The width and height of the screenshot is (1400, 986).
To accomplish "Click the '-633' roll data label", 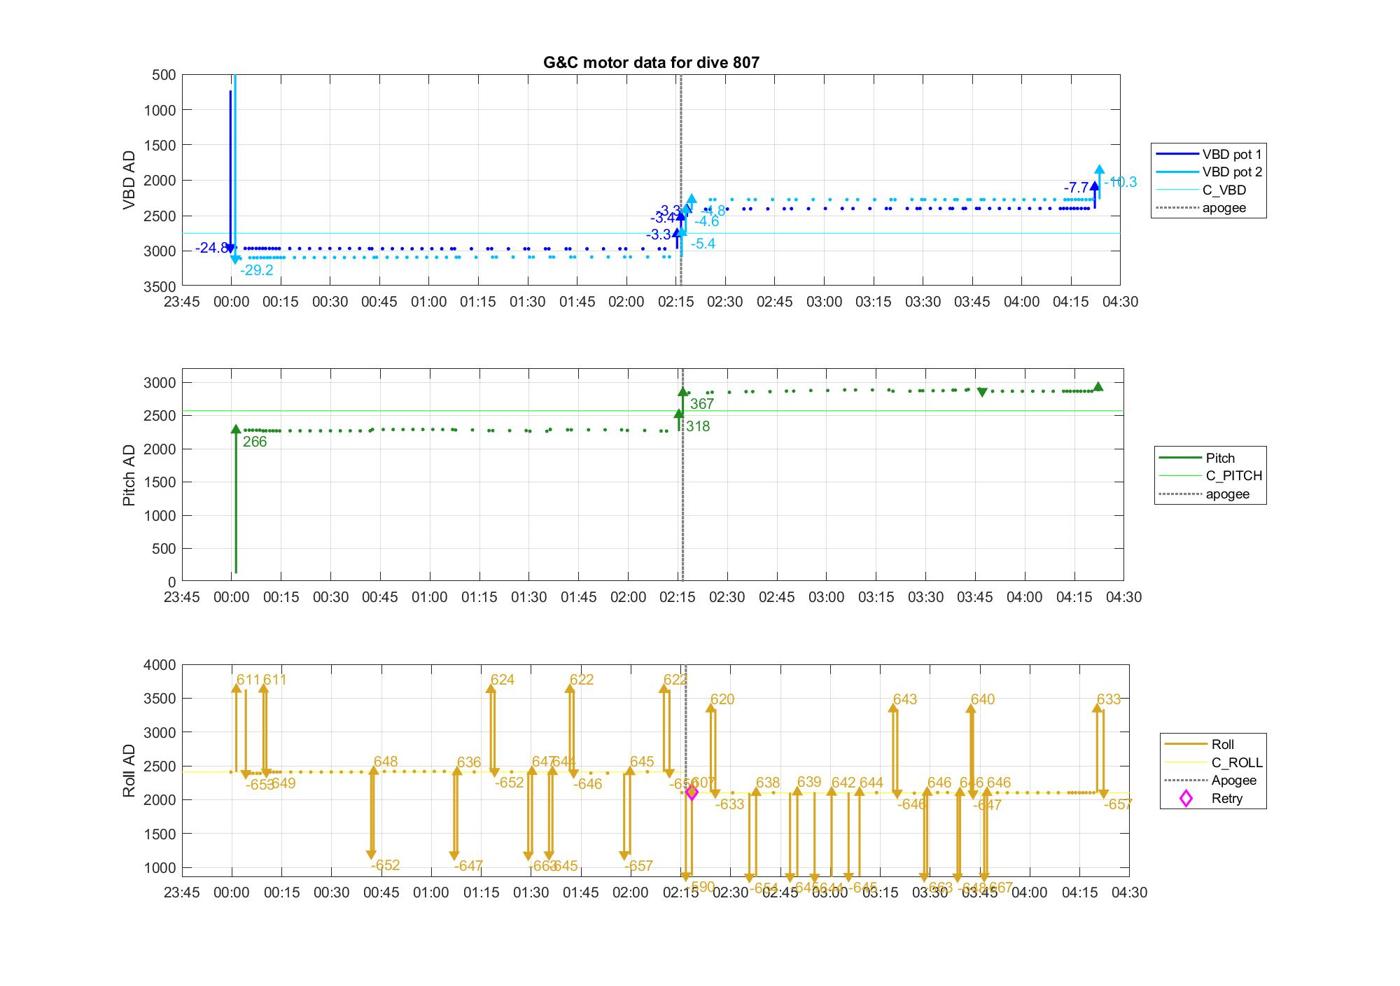I will (x=730, y=804).
